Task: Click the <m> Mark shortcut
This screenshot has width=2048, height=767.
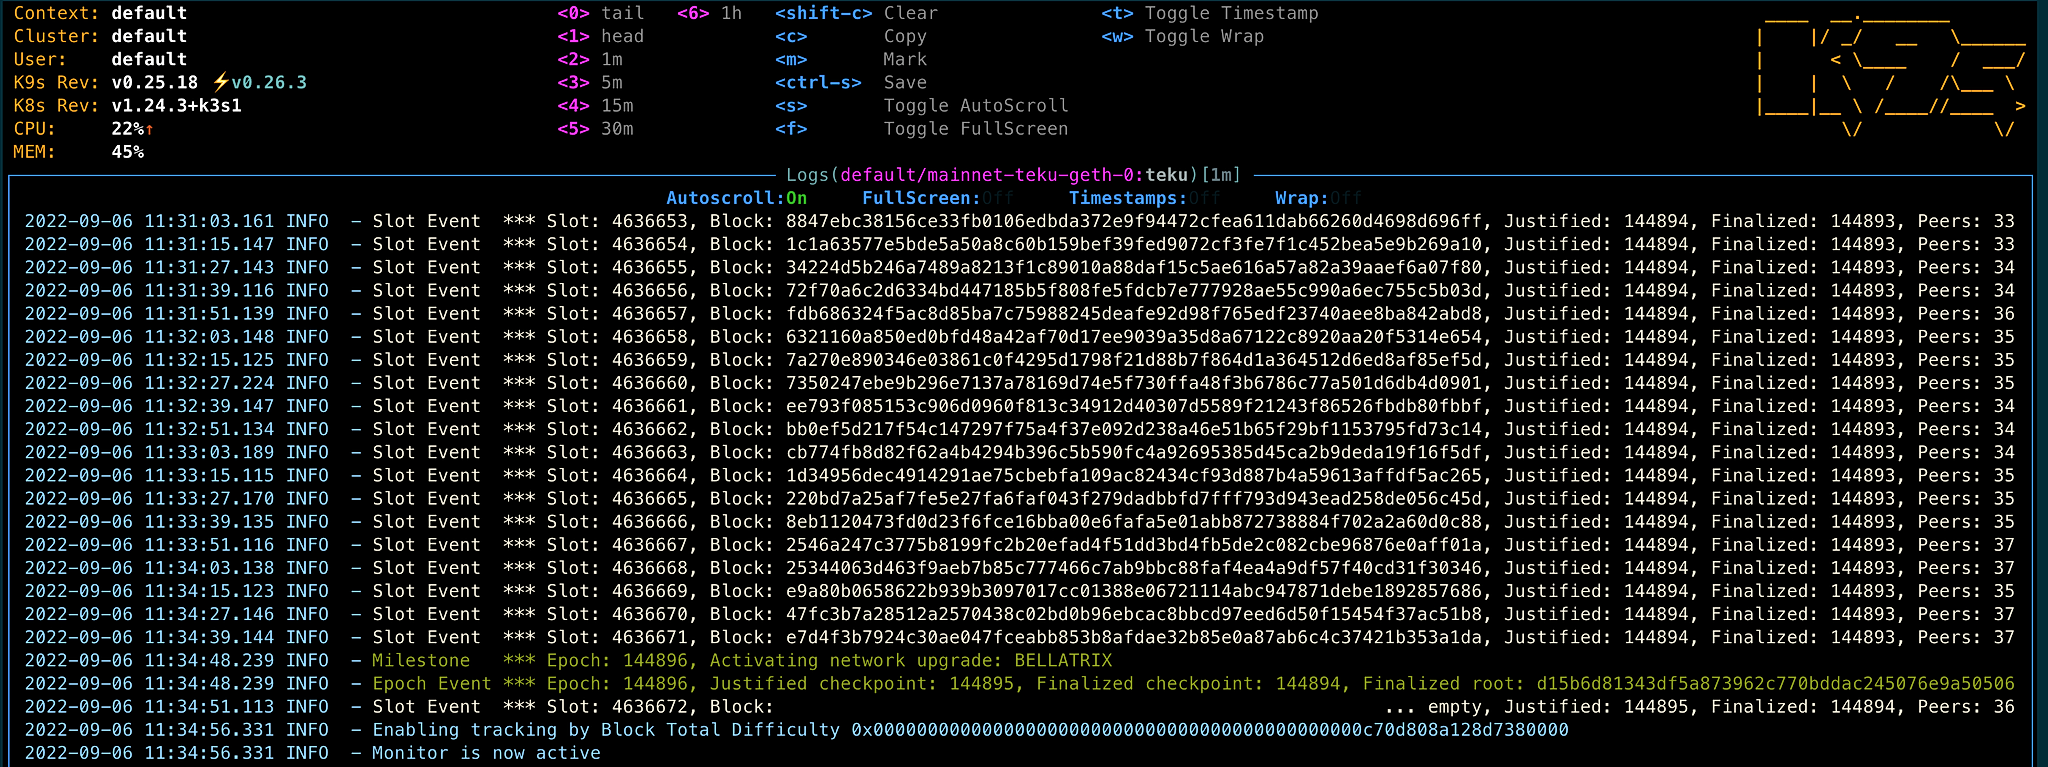Action: coord(851,59)
